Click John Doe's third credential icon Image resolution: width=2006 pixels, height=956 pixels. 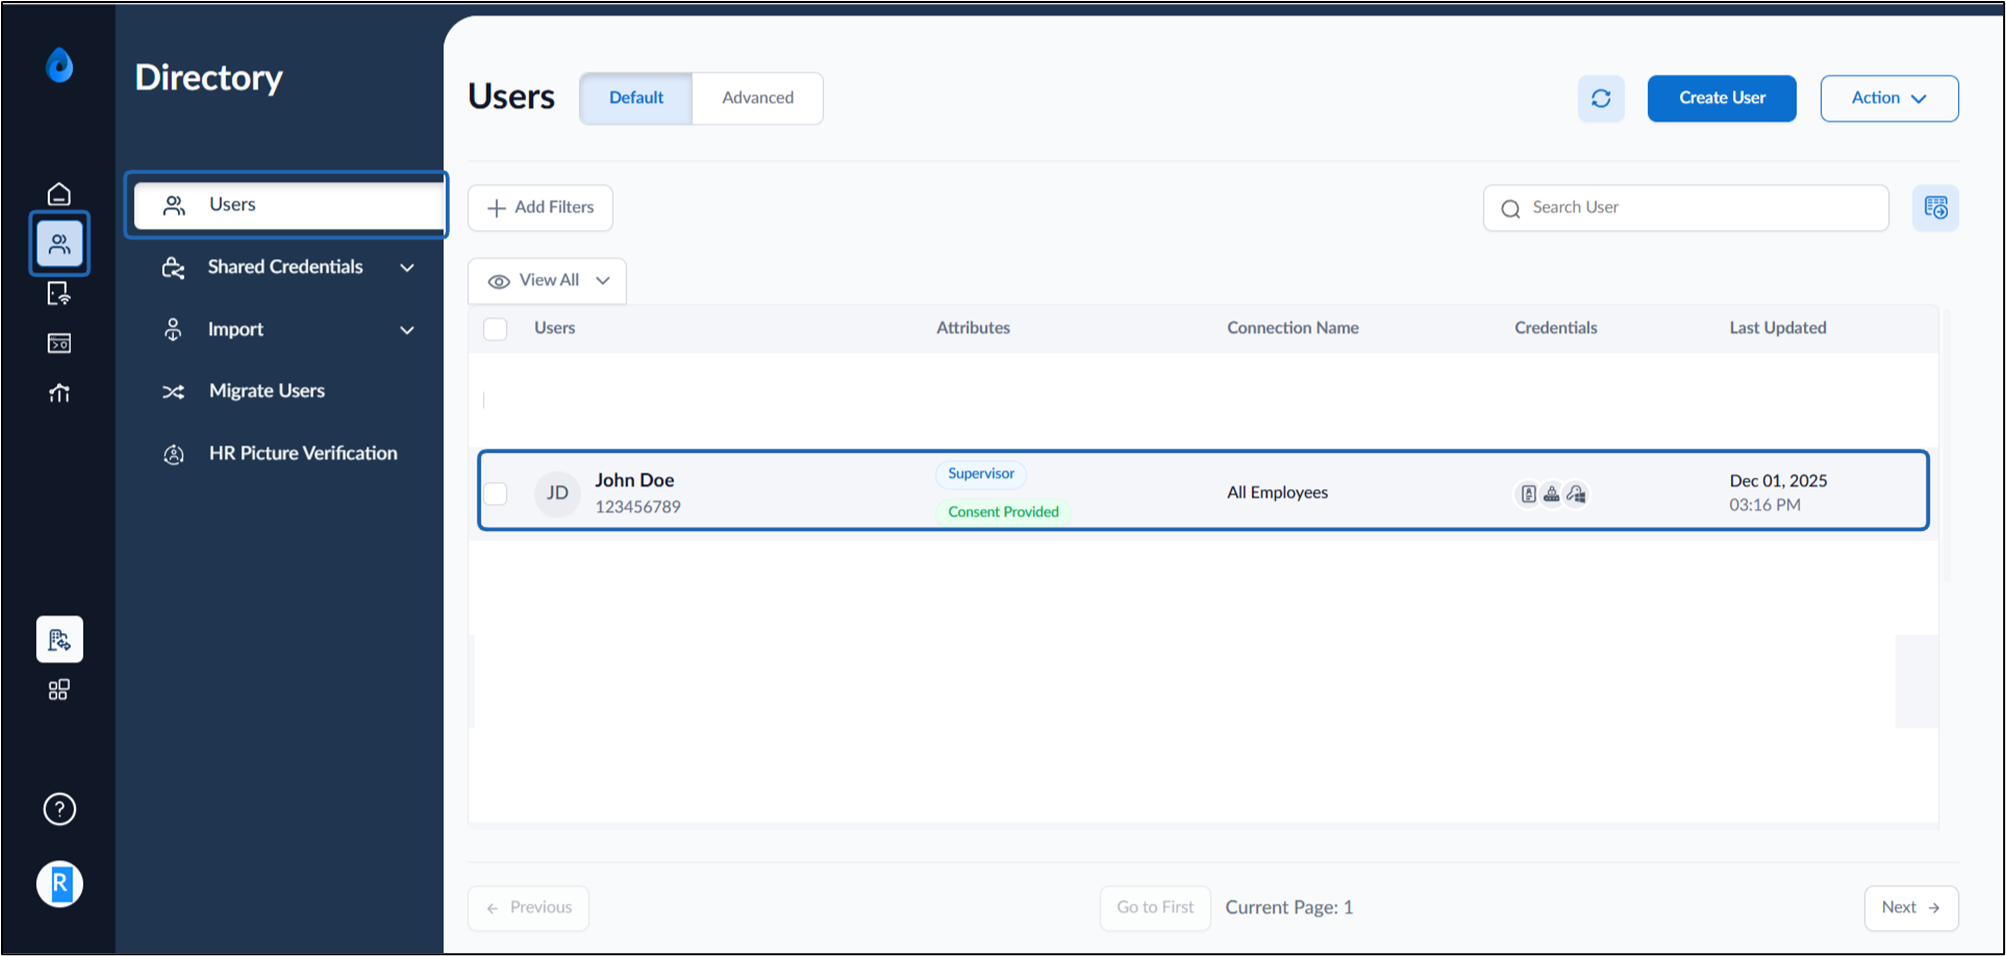coord(1576,493)
